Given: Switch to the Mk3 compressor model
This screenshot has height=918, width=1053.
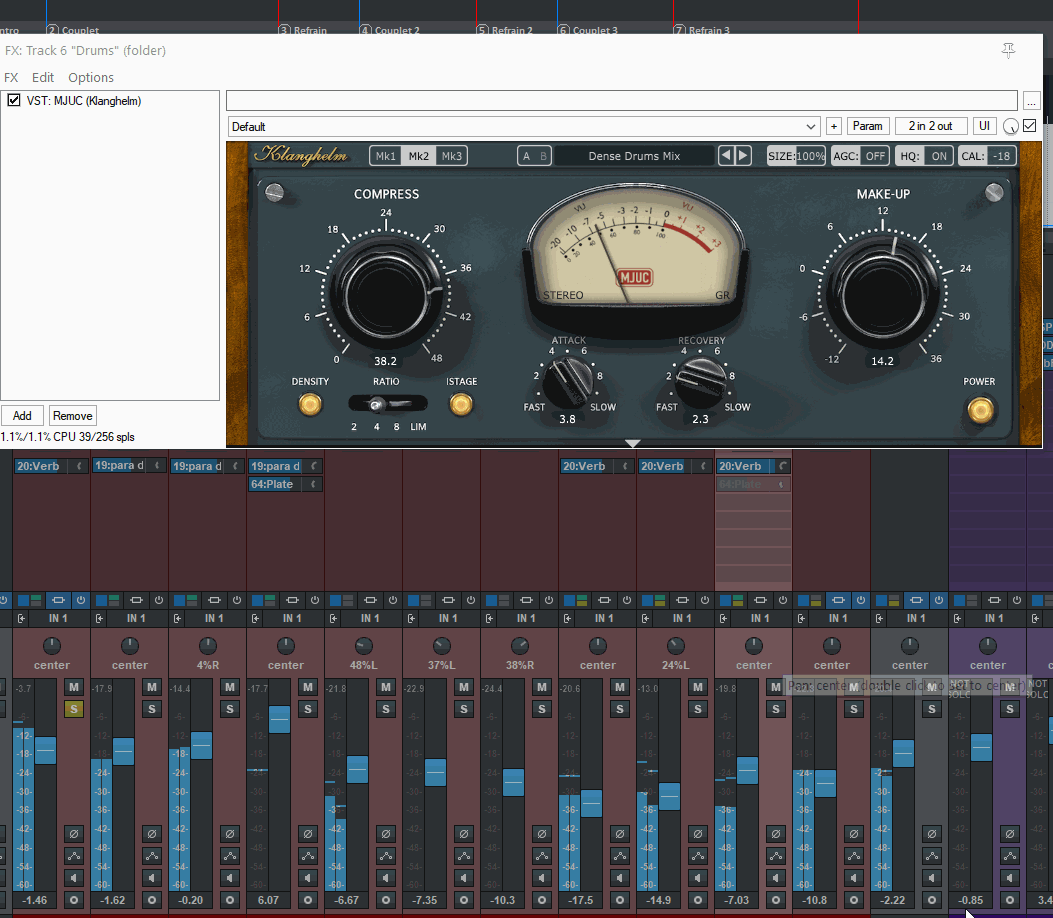Looking at the screenshot, I should click(452, 156).
